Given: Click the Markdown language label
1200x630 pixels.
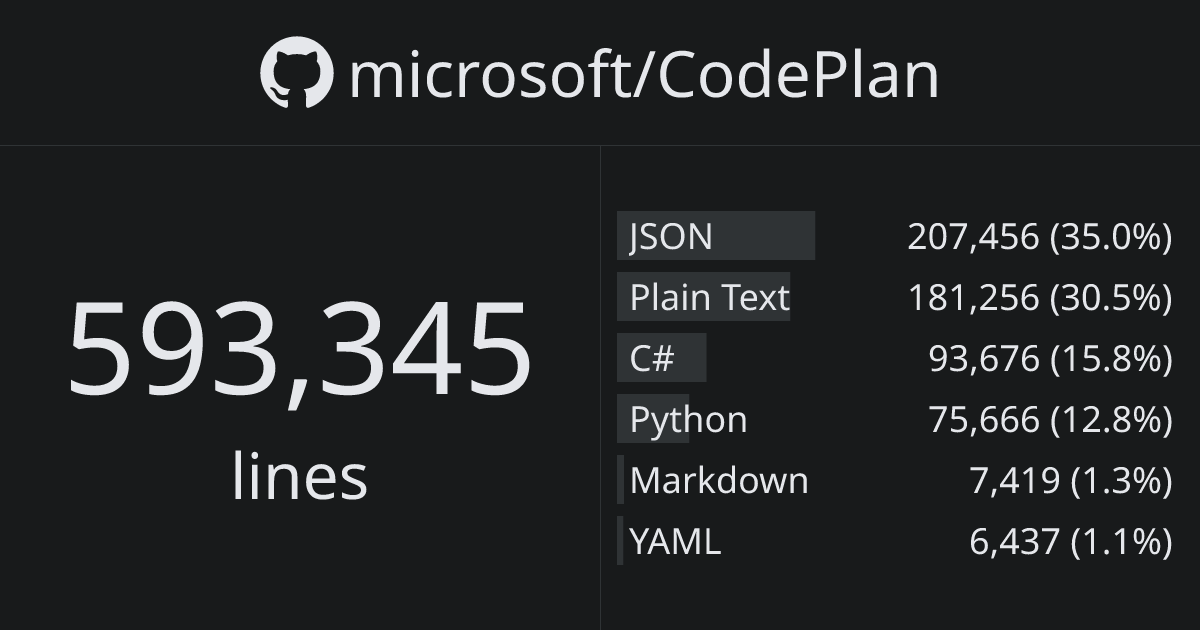Looking at the screenshot, I should pyautogui.click(x=719, y=480).
